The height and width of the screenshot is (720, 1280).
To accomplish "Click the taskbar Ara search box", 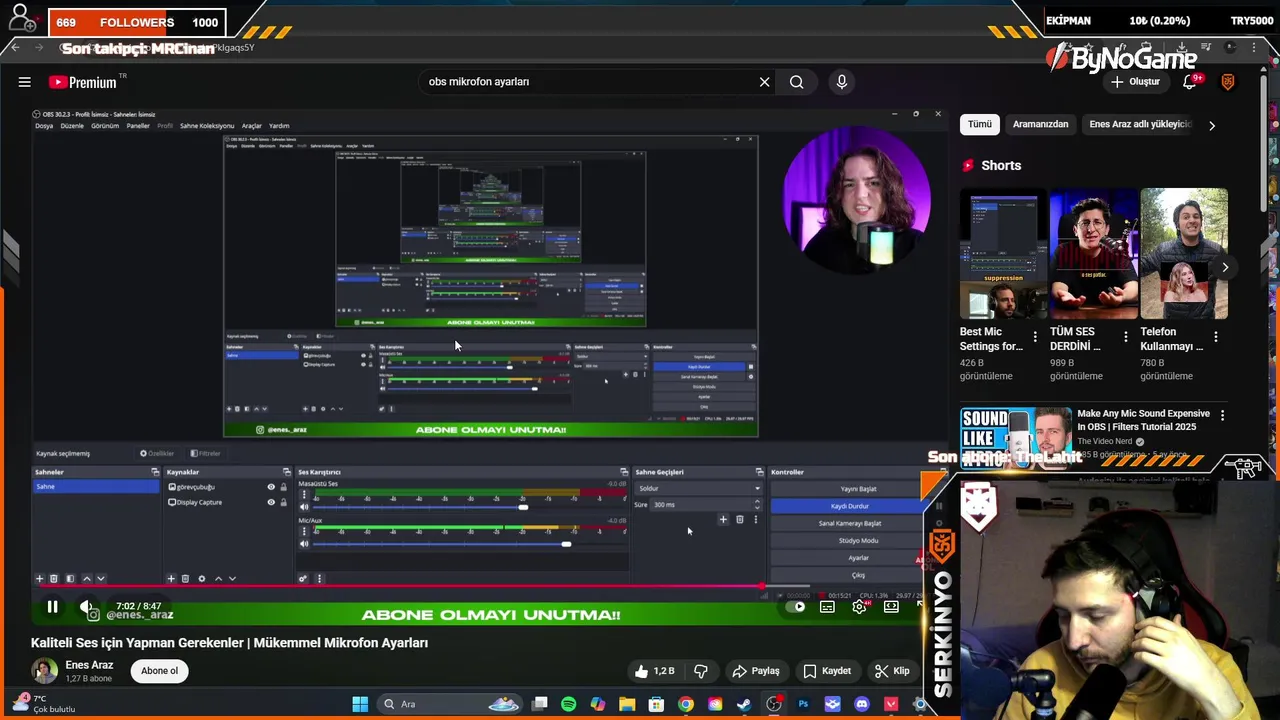I will point(448,704).
